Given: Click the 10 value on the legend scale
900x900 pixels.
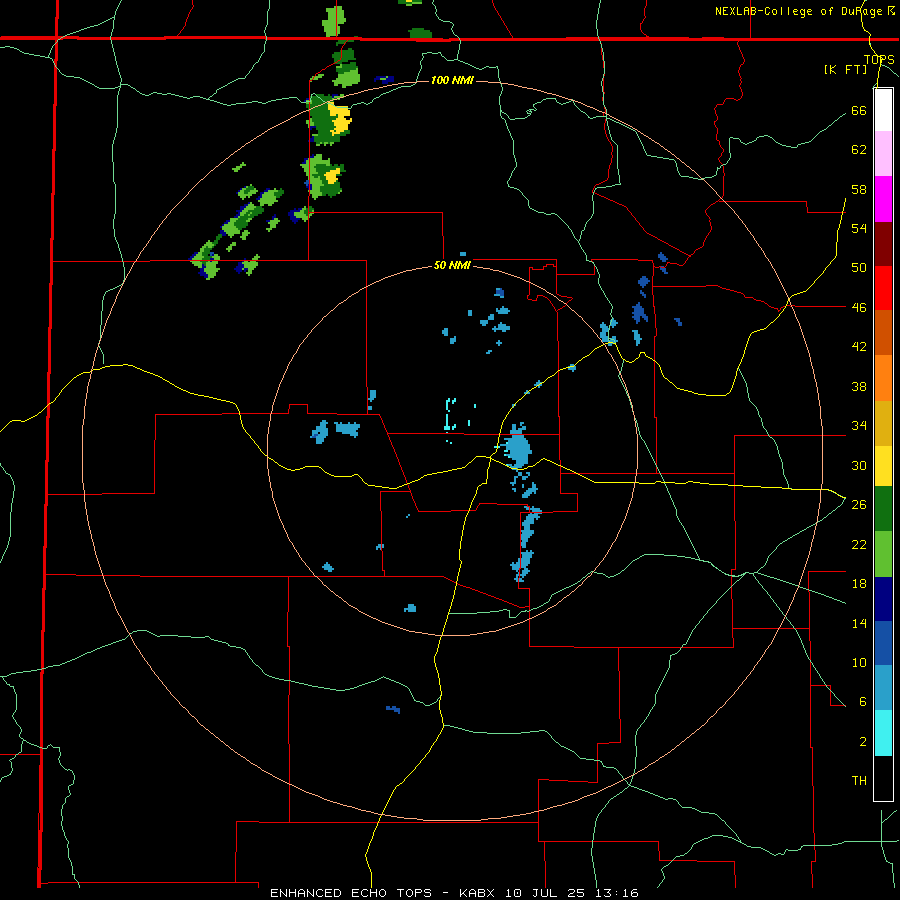Looking at the screenshot, I should click(x=859, y=662).
